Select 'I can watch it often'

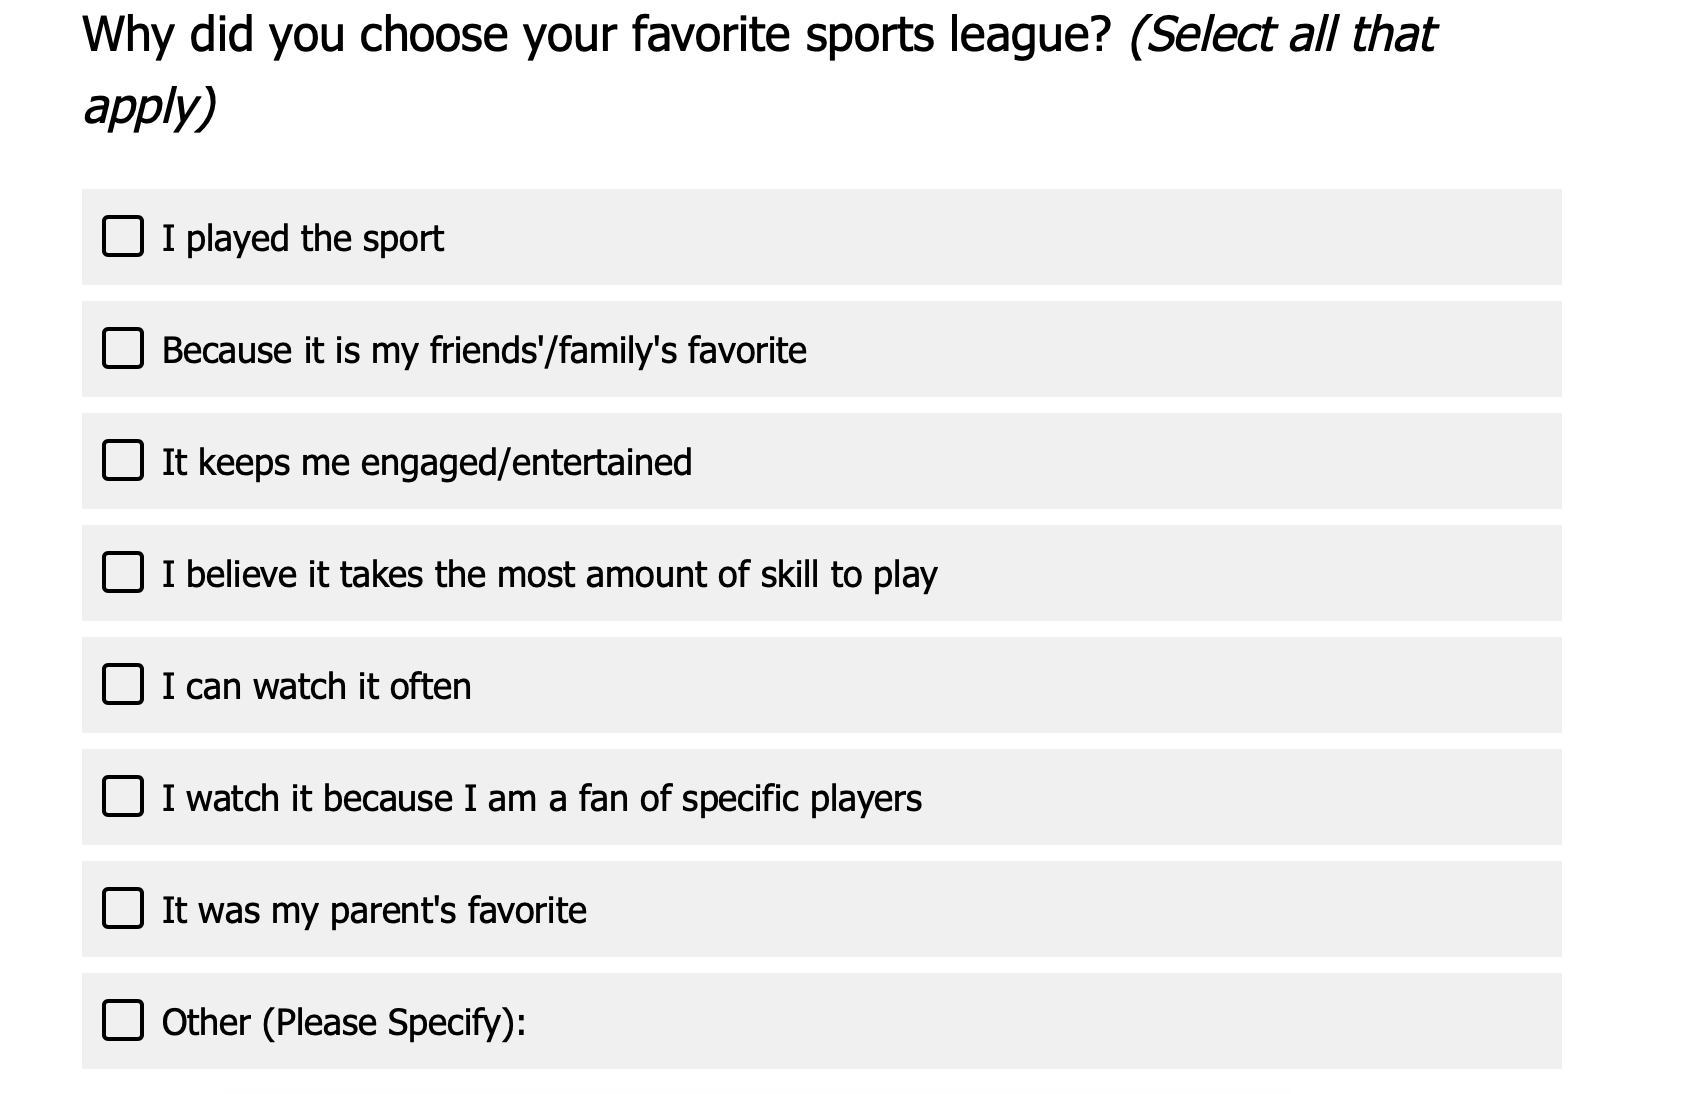click(x=122, y=686)
